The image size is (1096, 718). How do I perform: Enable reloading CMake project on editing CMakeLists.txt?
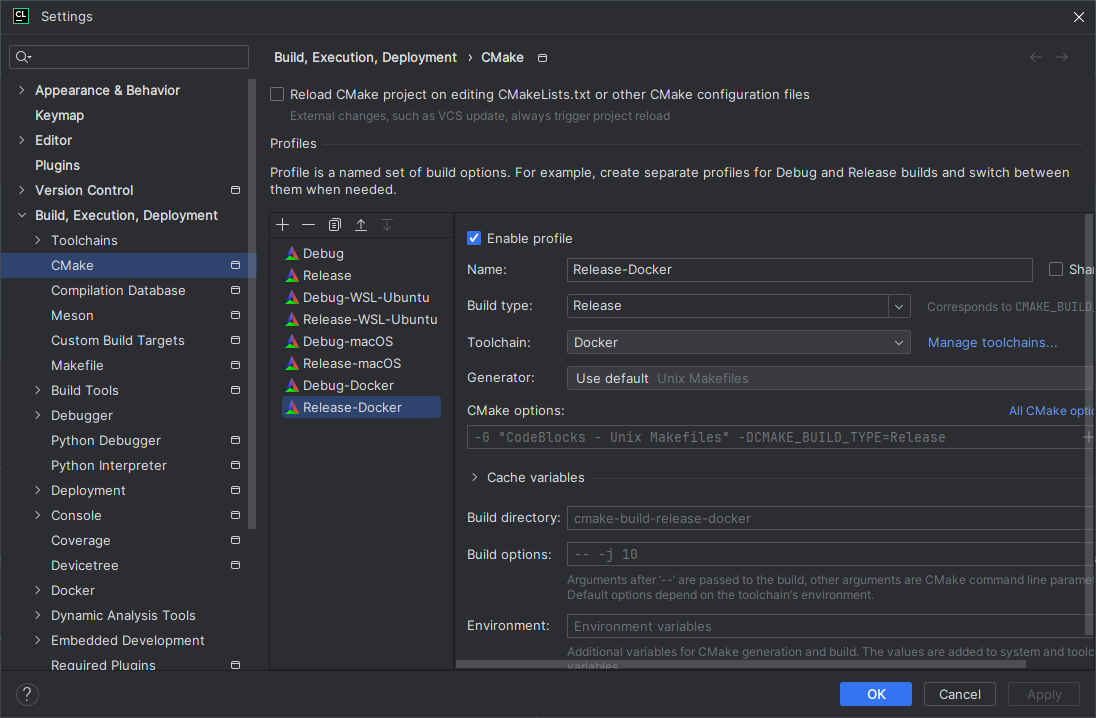tap(276, 93)
